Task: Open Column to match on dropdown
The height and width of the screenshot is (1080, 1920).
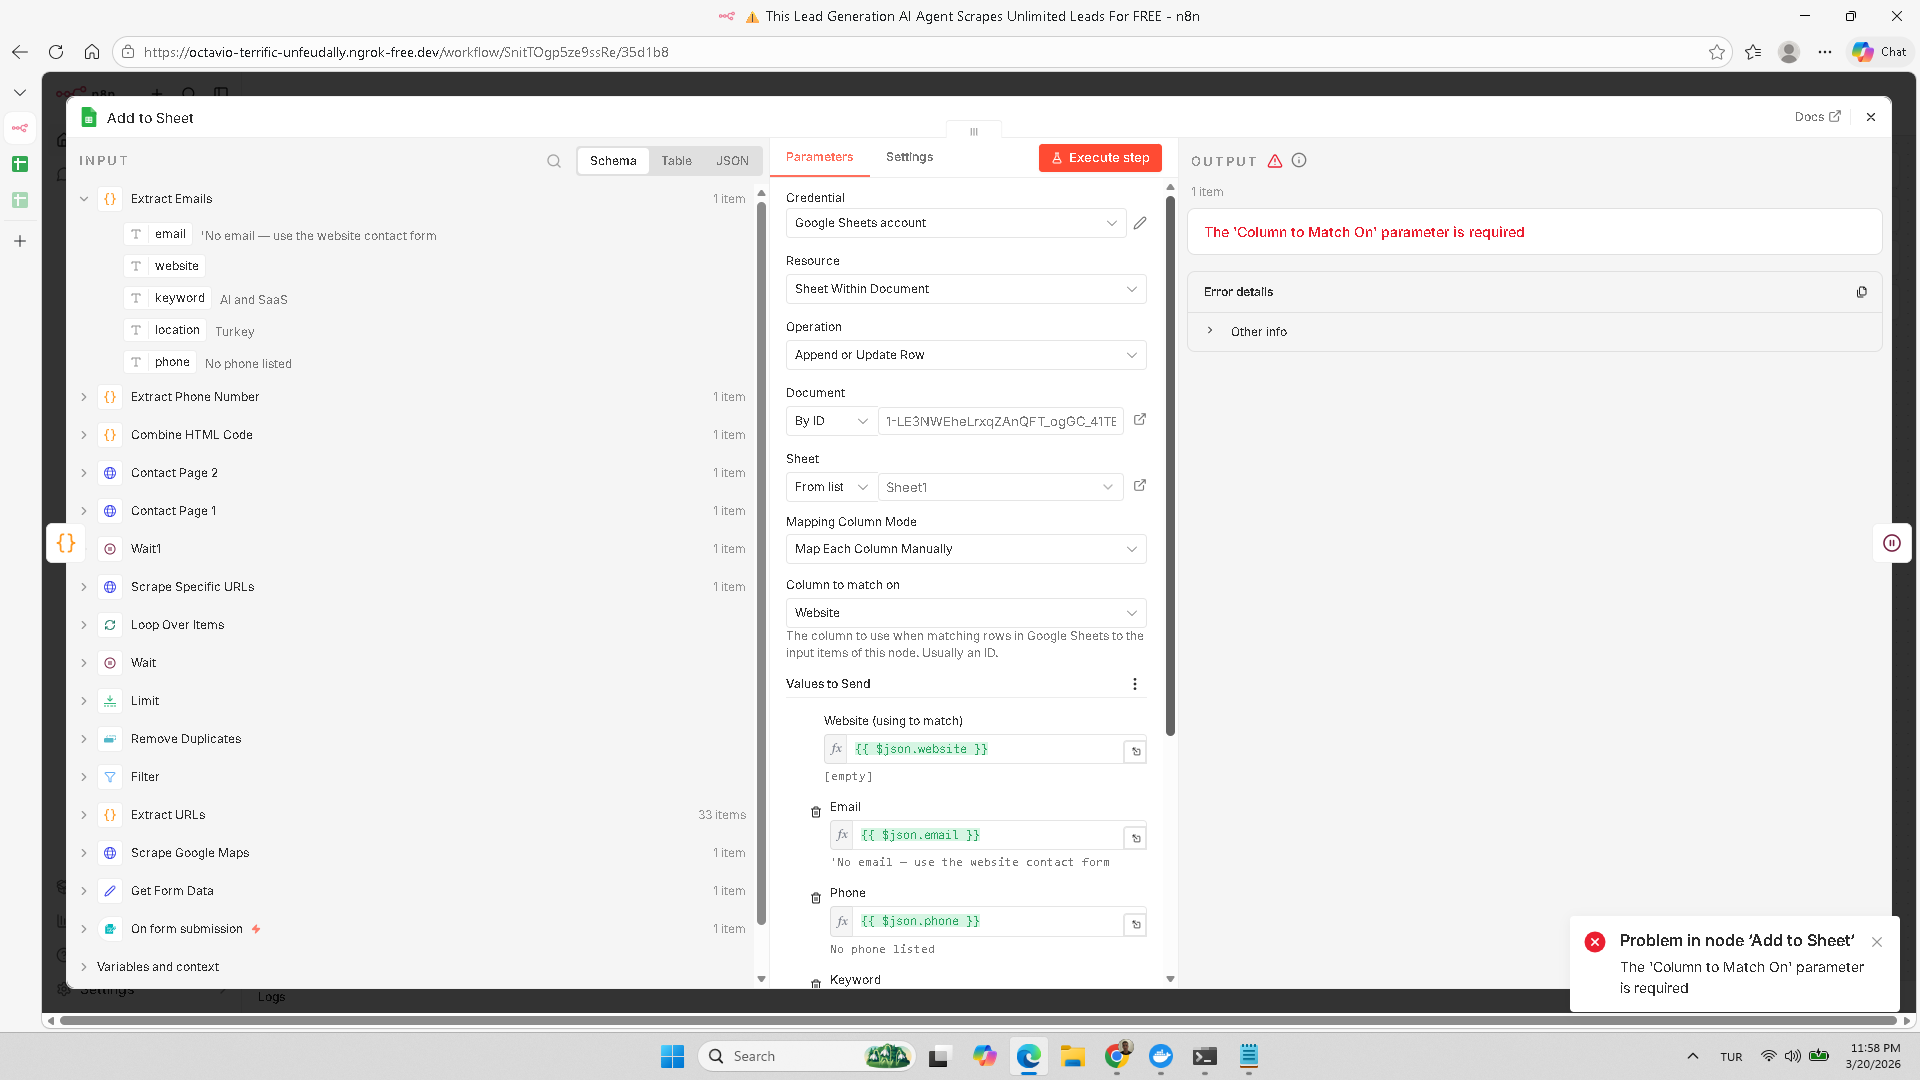Action: (965, 613)
